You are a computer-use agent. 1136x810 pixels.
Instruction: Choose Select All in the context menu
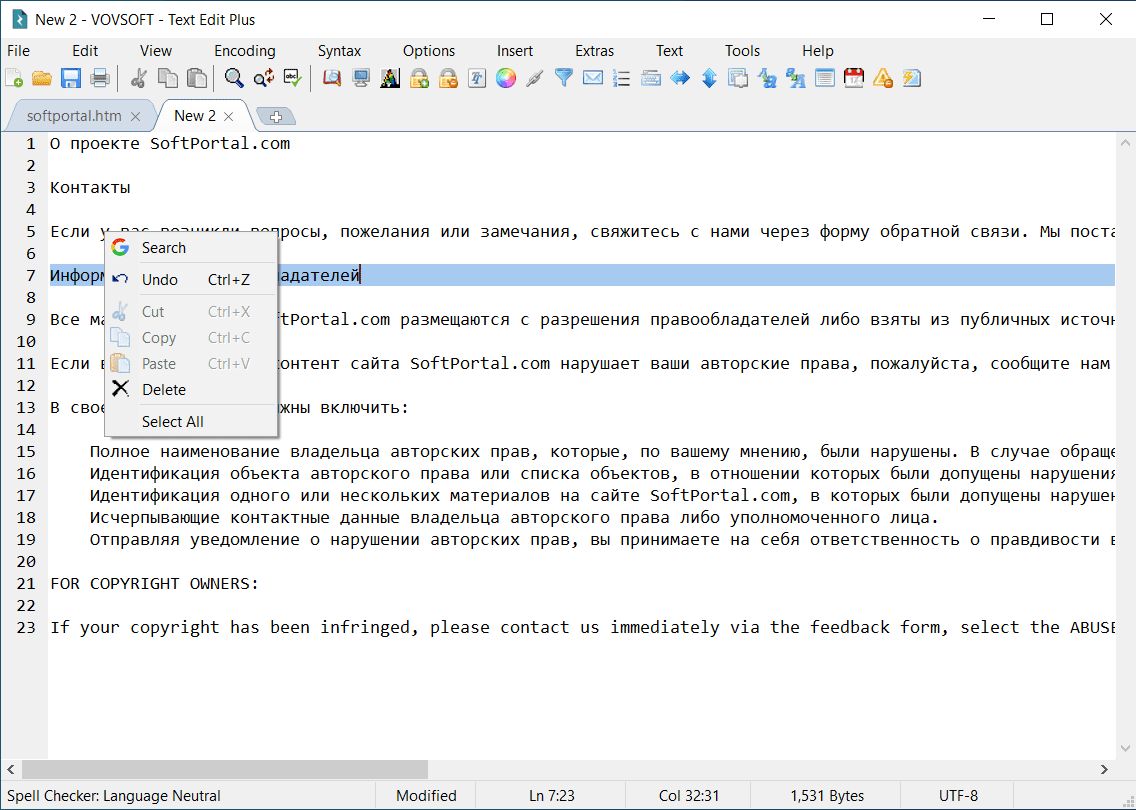click(191, 422)
